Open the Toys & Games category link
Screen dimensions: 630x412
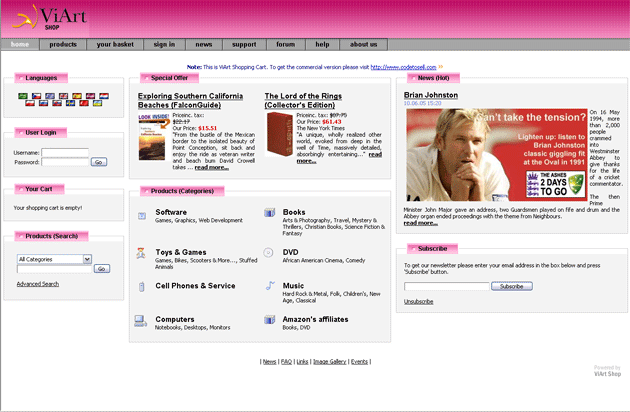(x=181, y=252)
